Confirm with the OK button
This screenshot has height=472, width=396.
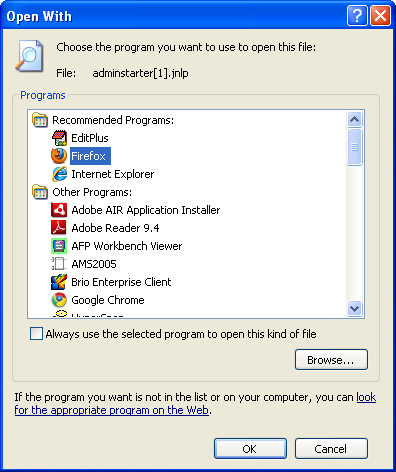coord(250,449)
